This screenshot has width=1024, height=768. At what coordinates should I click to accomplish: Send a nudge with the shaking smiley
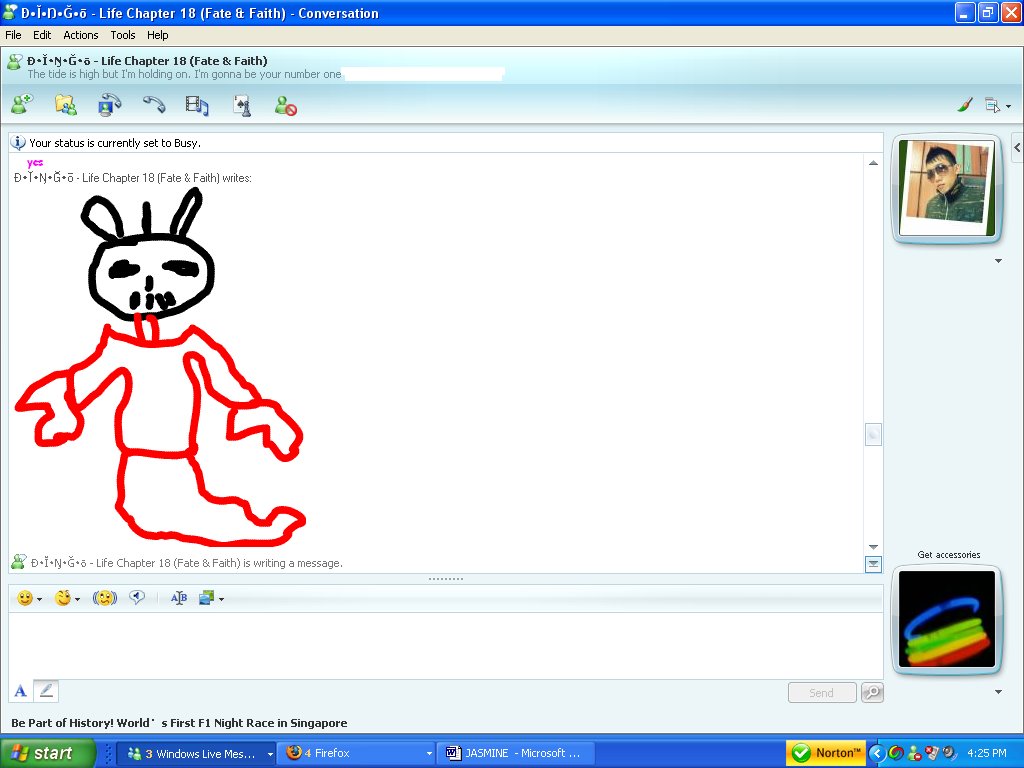[104, 598]
